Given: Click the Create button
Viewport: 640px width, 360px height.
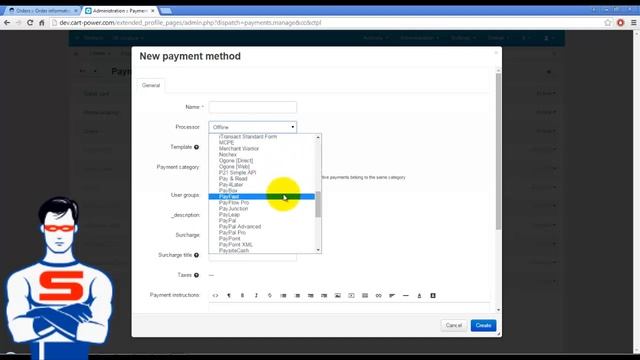Looking at the screenshot, I should (x=484, y=325).
